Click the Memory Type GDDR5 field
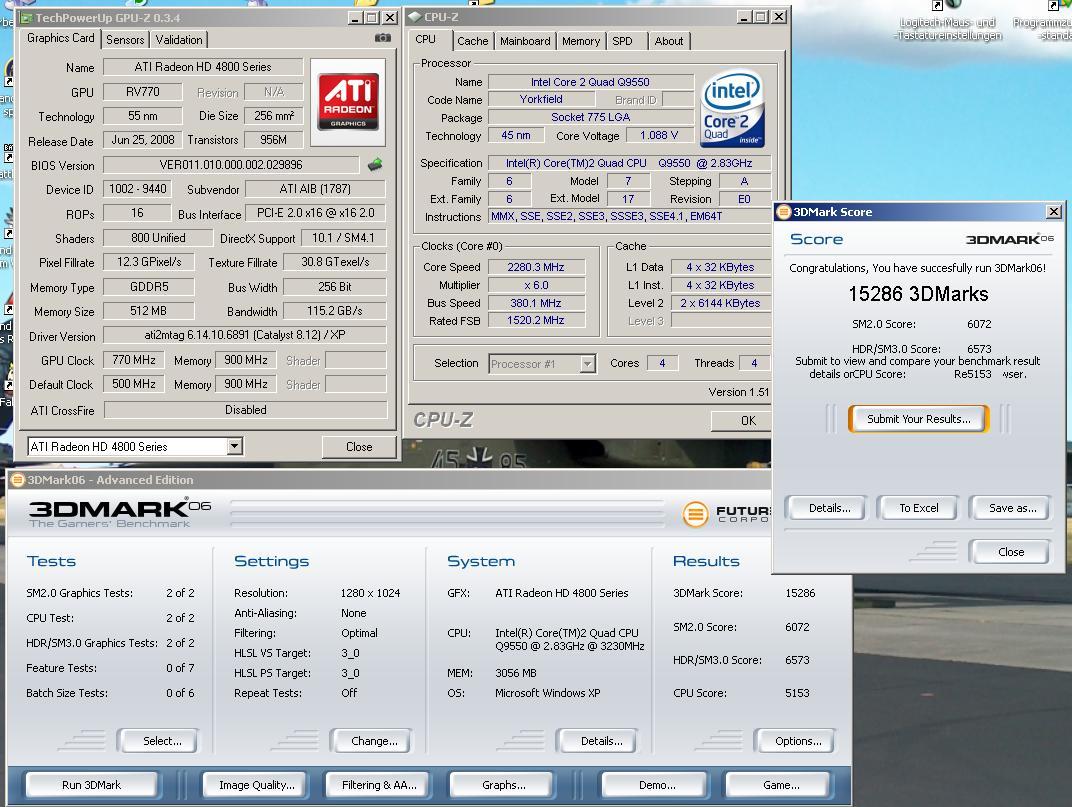 149,287
